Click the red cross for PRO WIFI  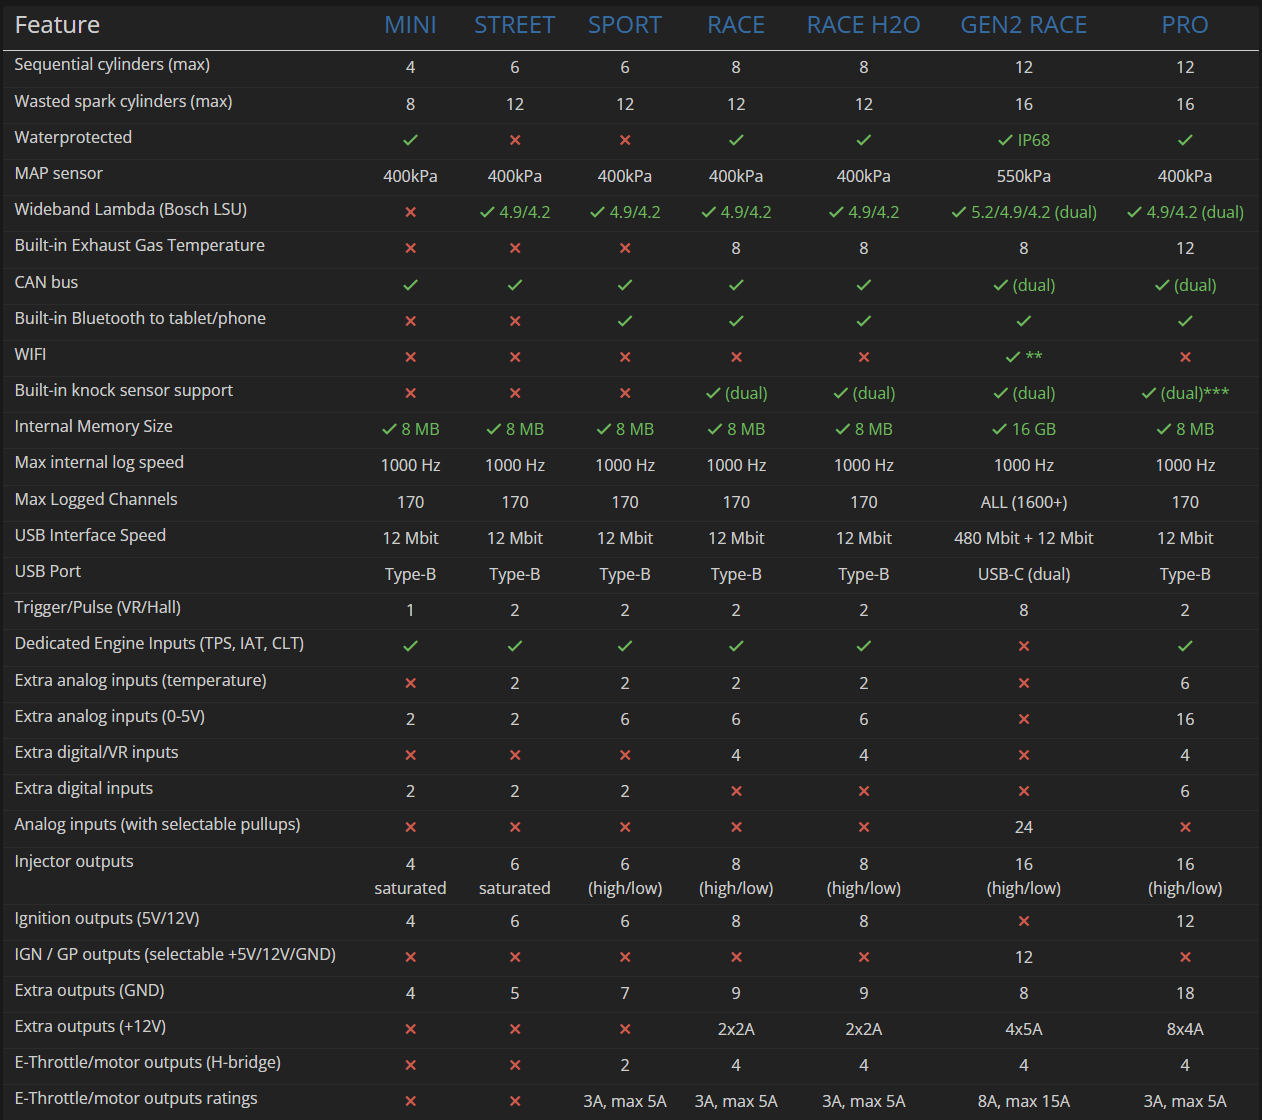[1185, 357]
